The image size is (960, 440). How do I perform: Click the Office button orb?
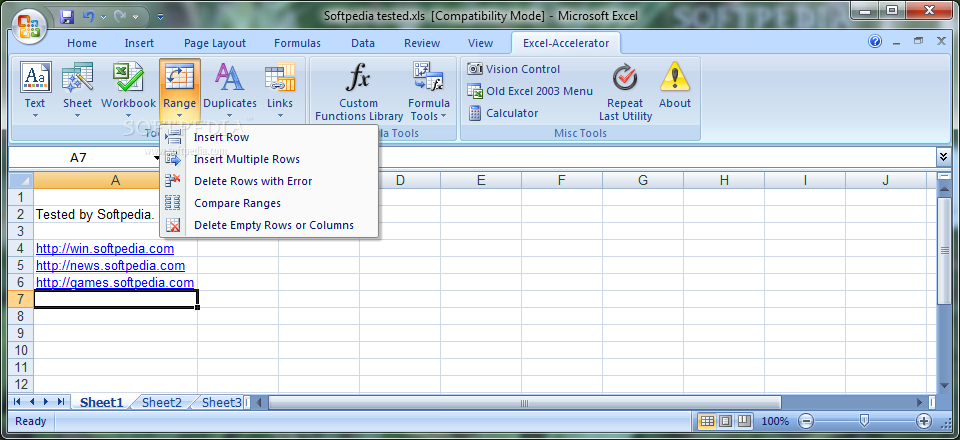click(x=29, y=28)
